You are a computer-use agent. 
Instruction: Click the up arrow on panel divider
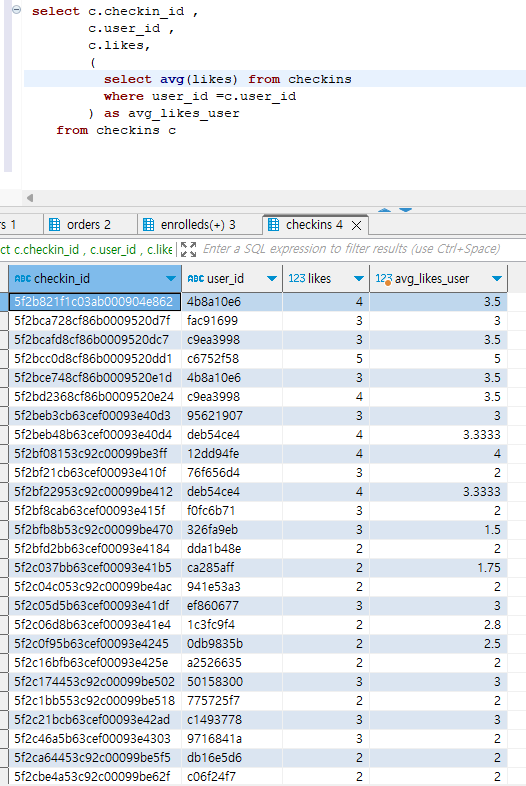(x=385, y=210)
